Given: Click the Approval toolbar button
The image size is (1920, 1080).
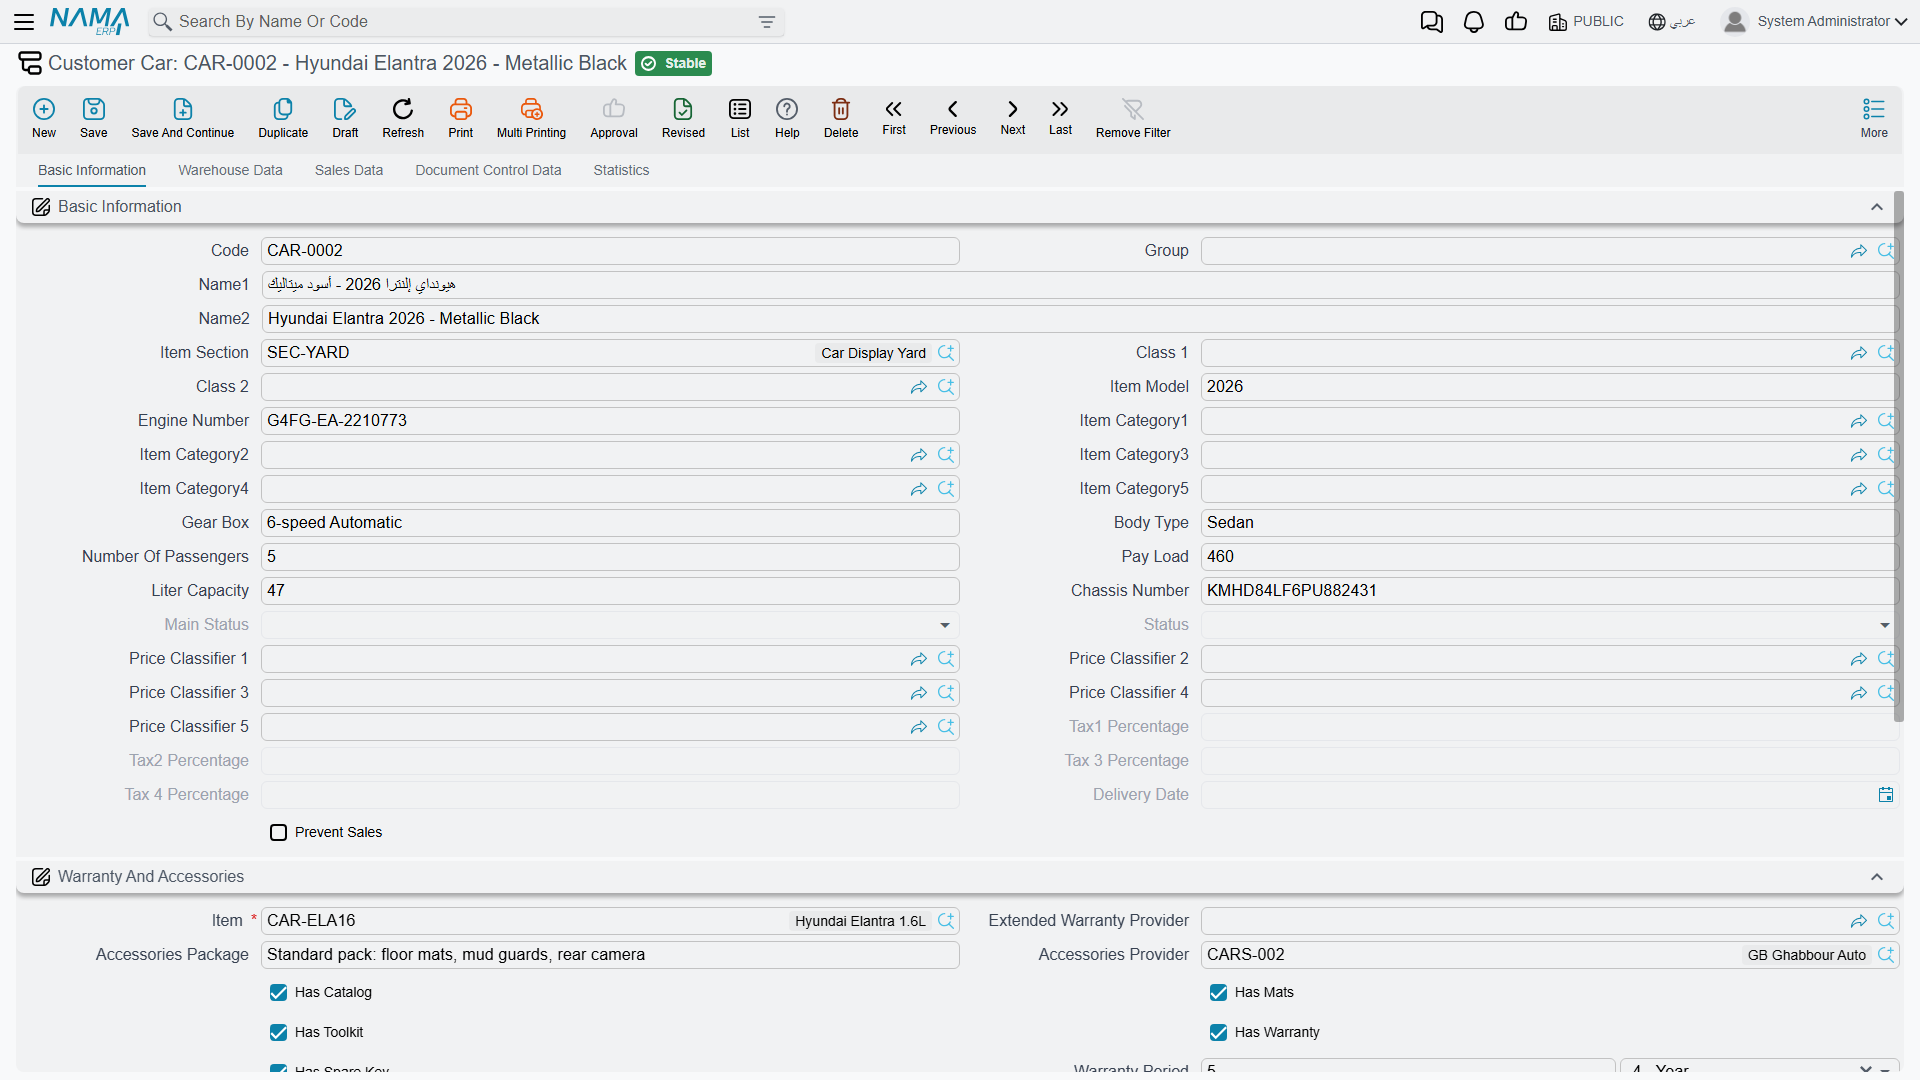Looking at the screenshot, I should (x=614, y=118).
